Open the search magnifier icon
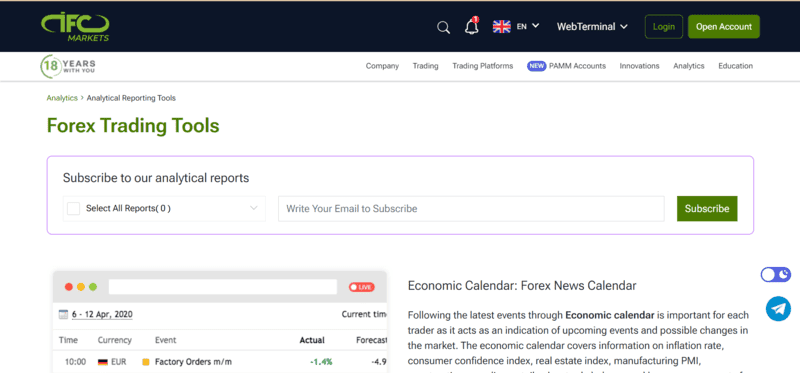This screenshot has height=373, width=800. coord(443,27)
